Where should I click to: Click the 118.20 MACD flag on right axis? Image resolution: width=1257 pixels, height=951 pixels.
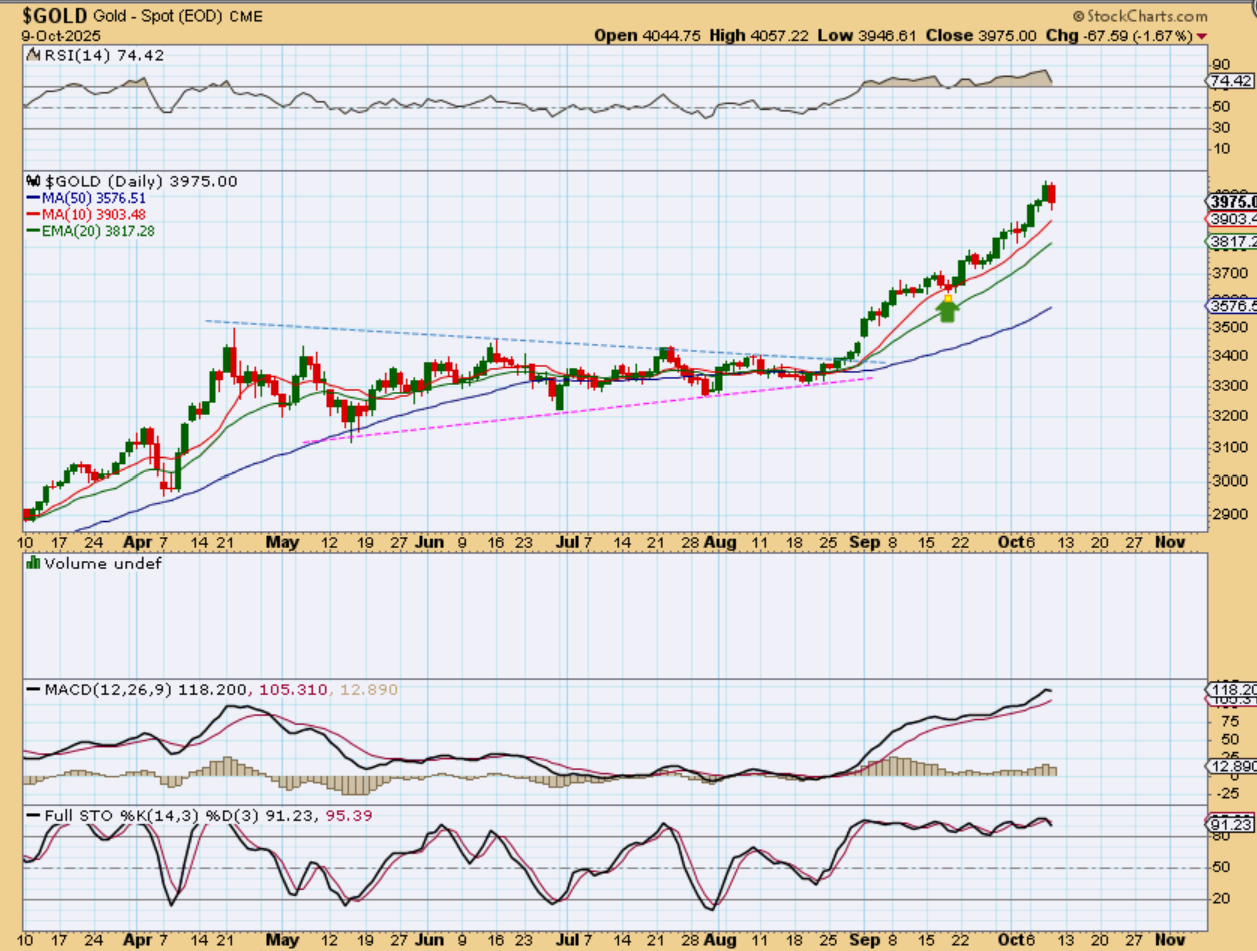coord(1231,690)
